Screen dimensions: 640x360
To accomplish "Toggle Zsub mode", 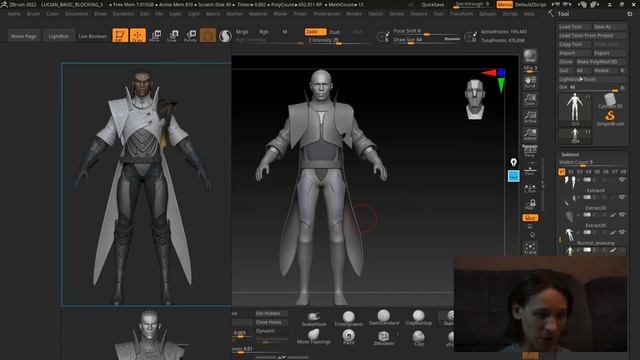I will [334, 32].
